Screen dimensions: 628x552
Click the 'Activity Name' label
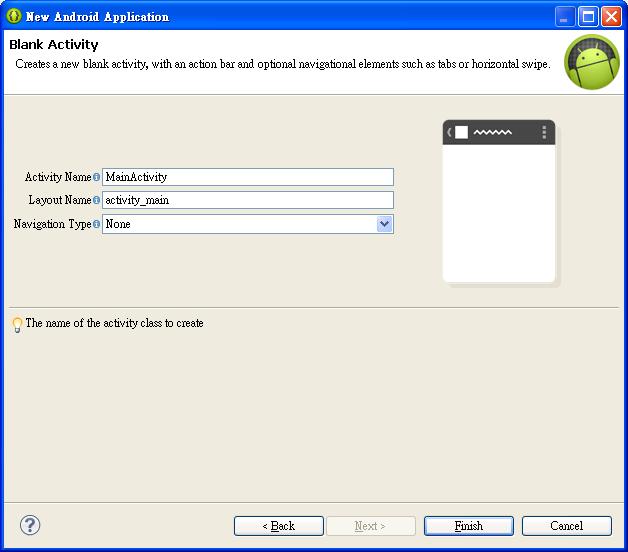coord(58,177)
